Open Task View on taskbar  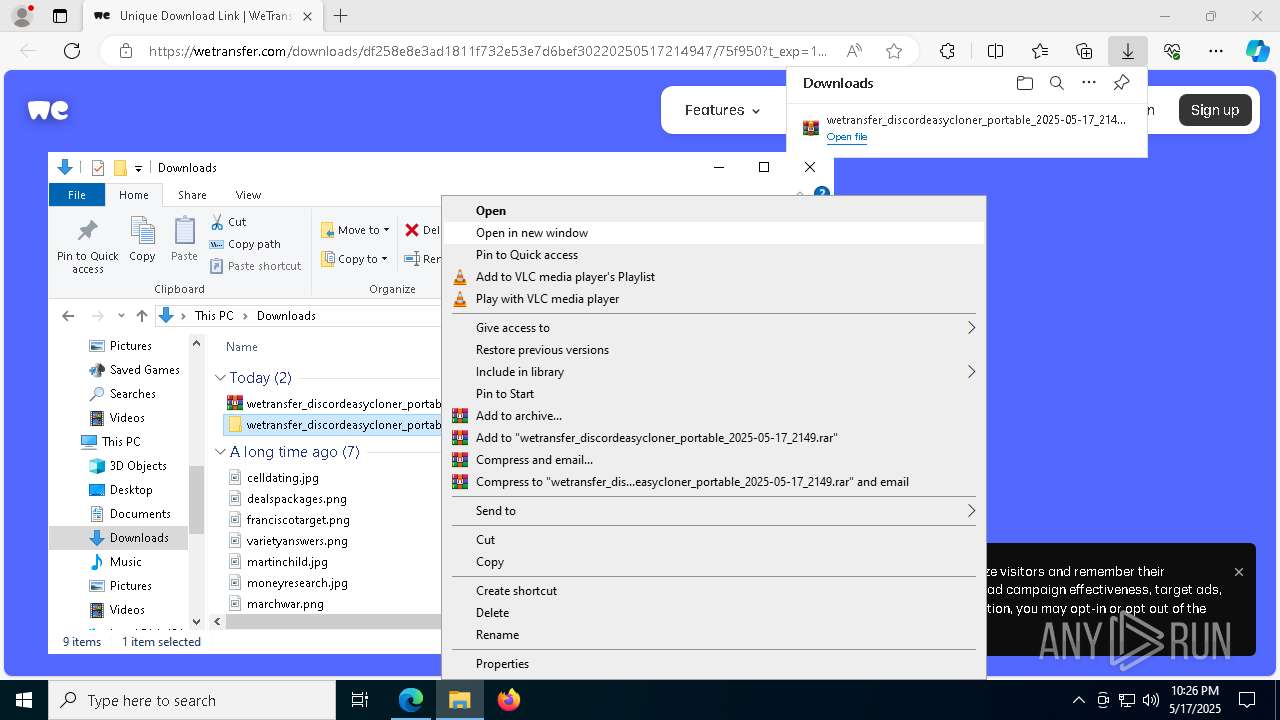pos(360,700)
